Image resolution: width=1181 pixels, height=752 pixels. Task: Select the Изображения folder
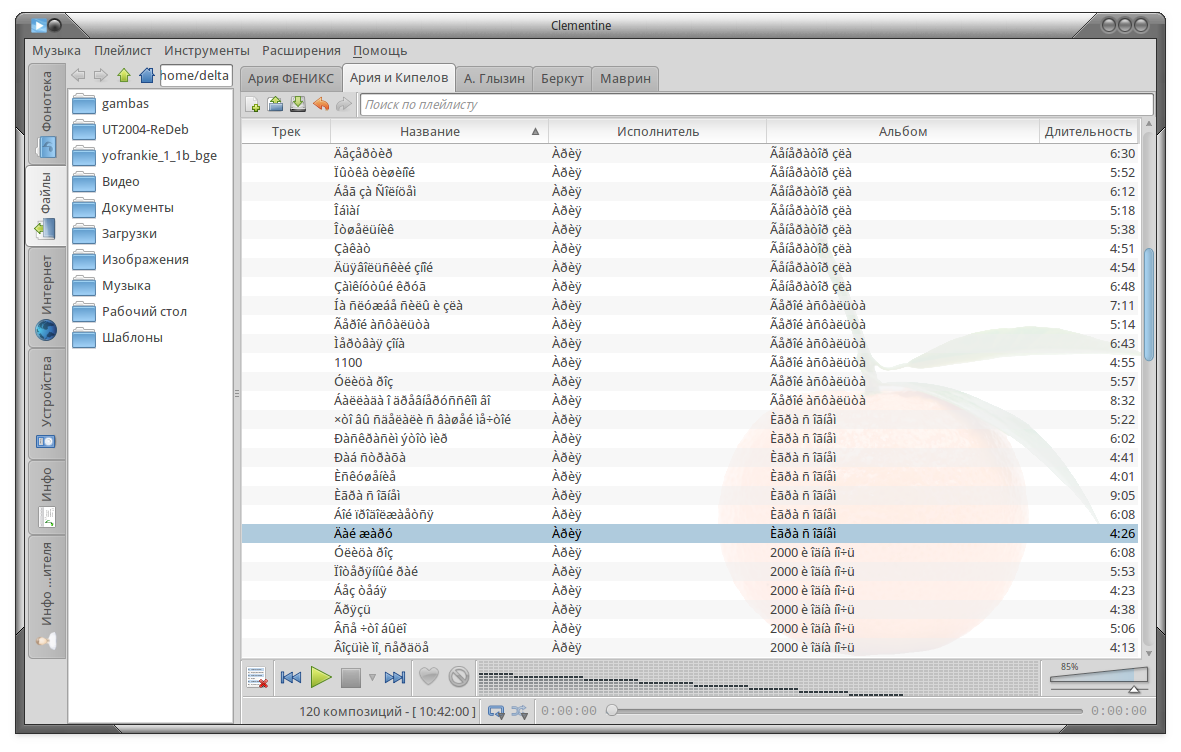151,260
